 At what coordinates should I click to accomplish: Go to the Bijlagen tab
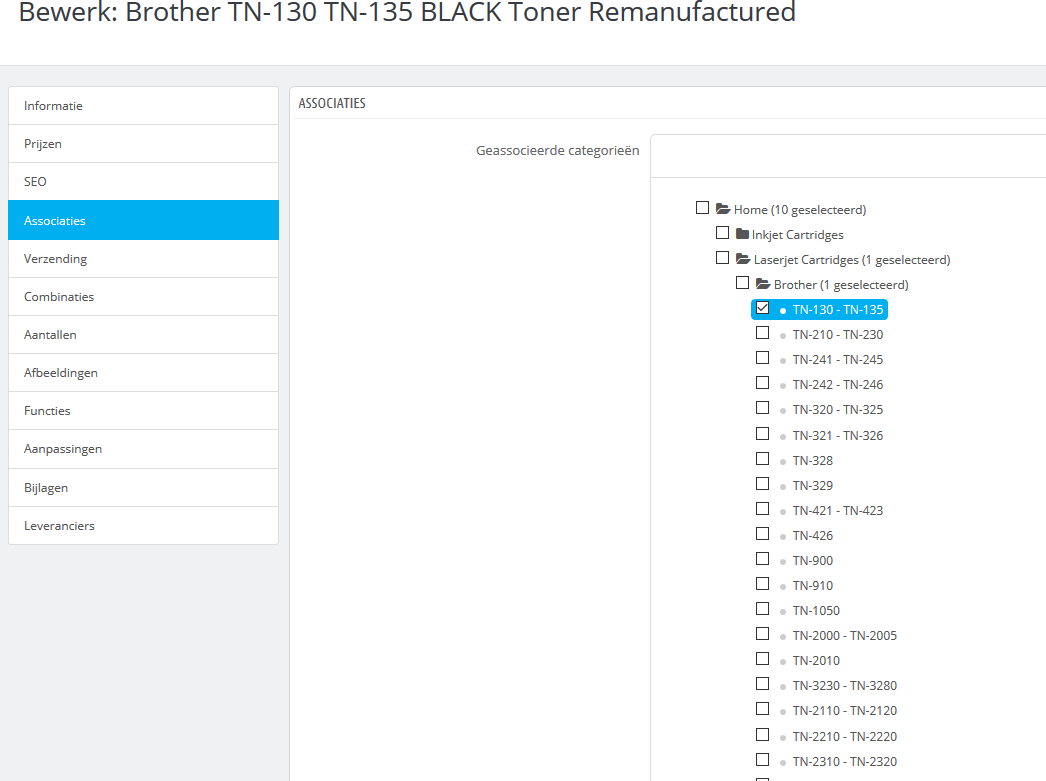coord(143,488)
